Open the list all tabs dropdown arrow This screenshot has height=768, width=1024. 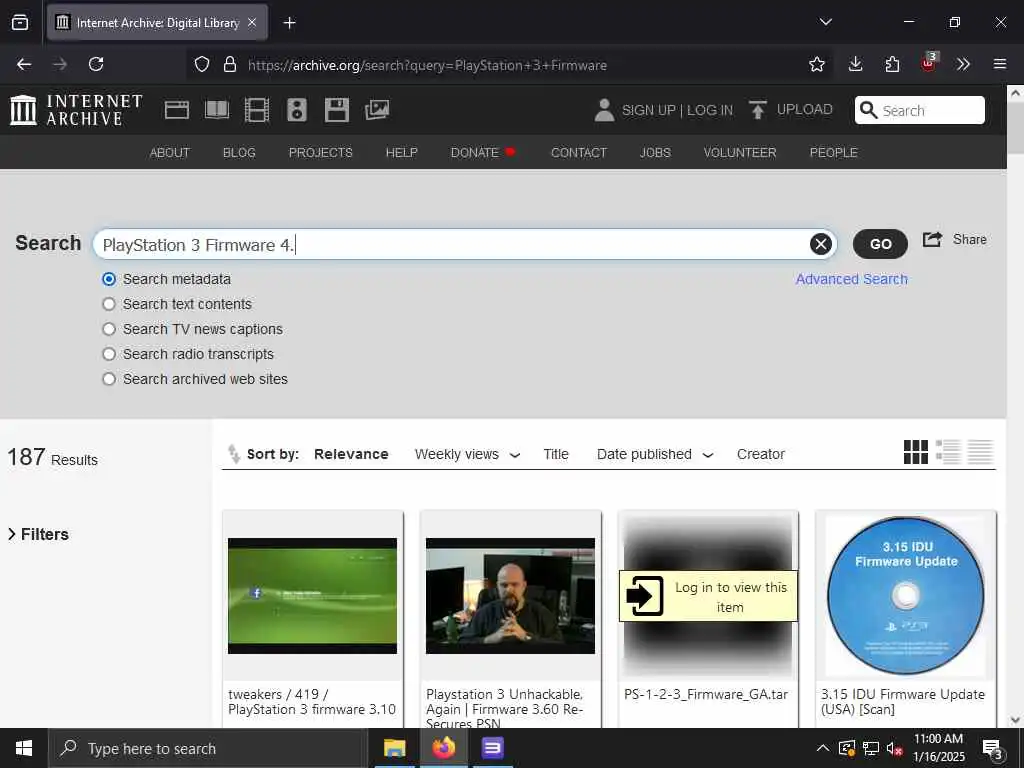coord(825,22)
